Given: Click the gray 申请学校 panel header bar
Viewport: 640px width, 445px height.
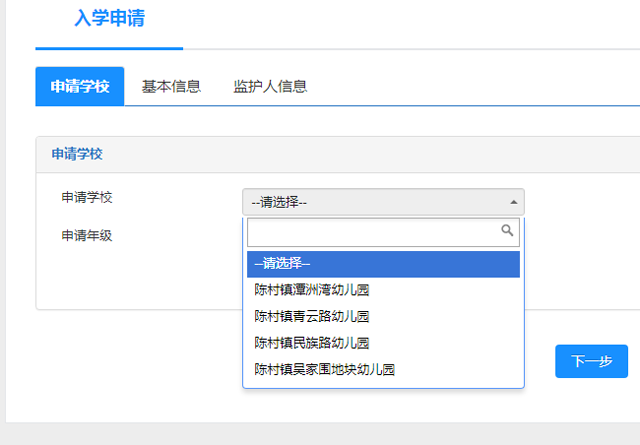Looking at the screenshot, I should 338,154.
